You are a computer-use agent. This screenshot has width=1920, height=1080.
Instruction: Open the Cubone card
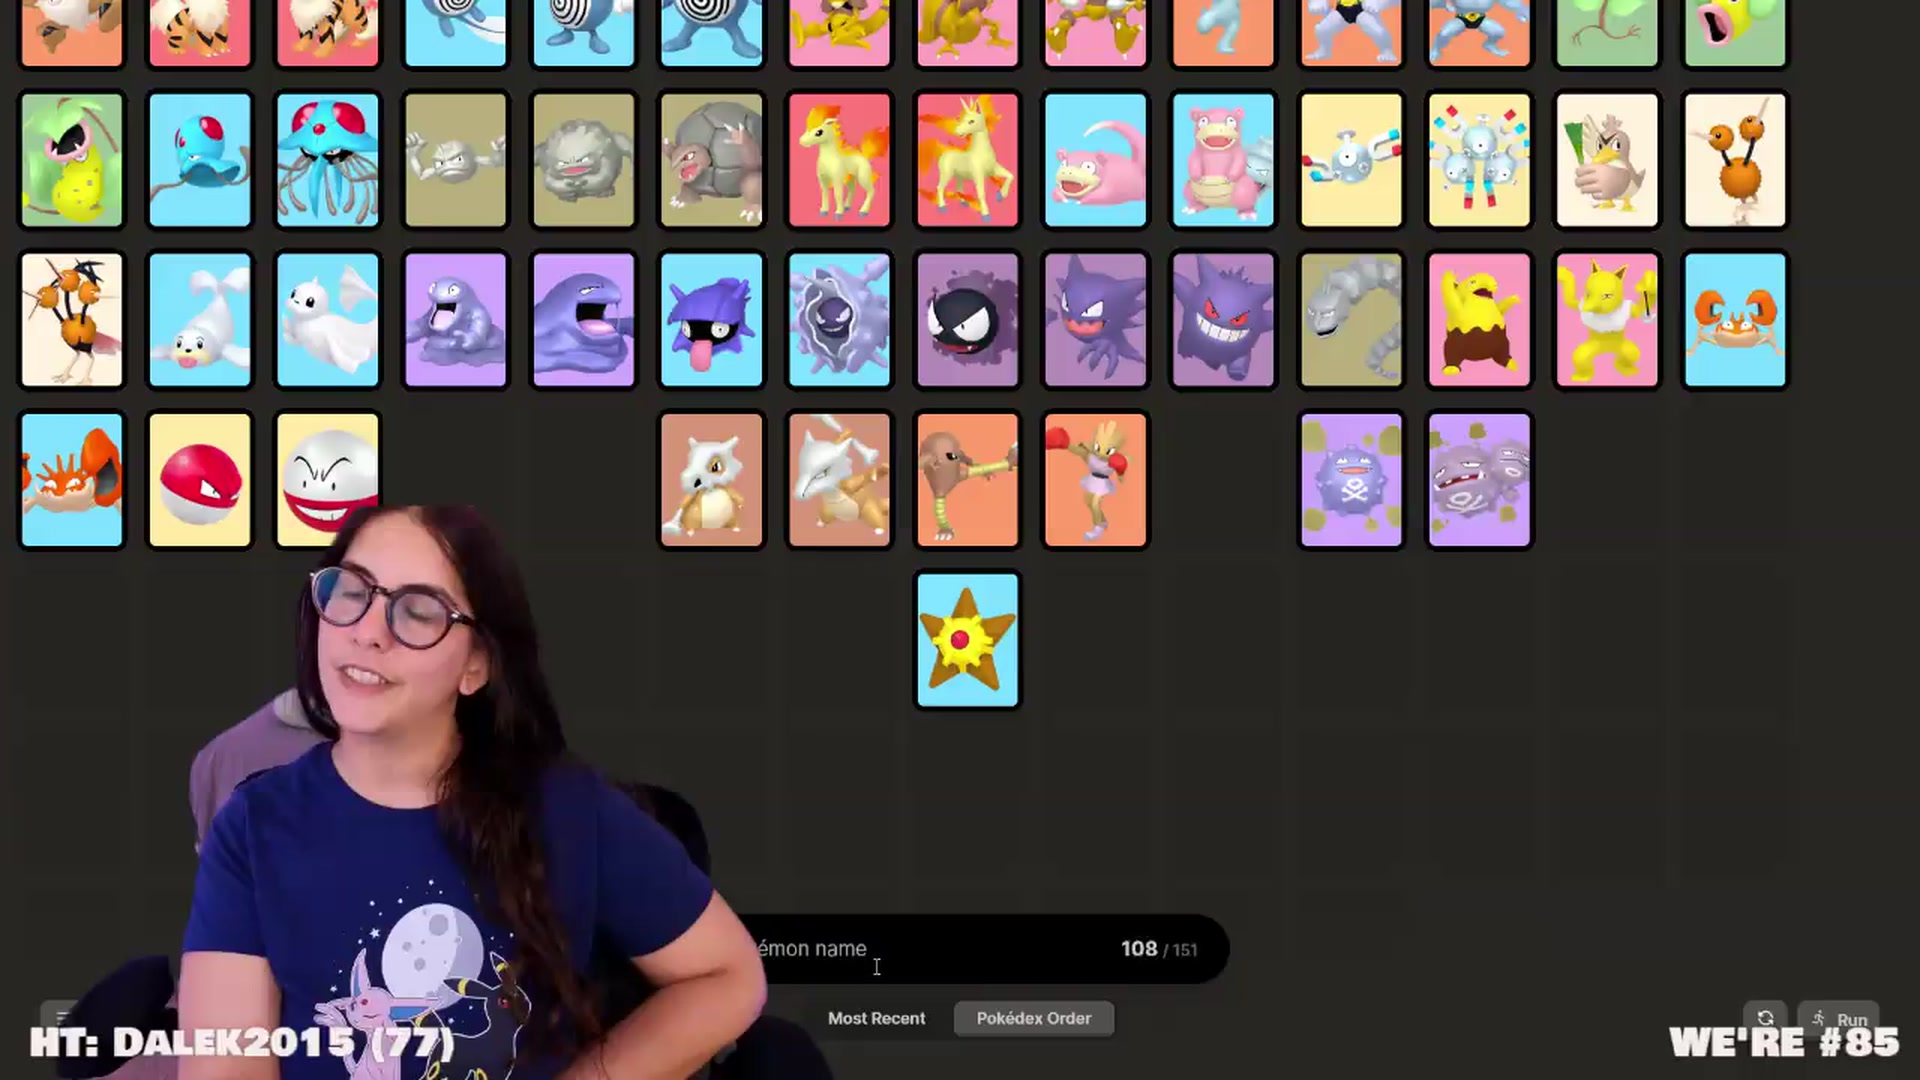[712, 480]
